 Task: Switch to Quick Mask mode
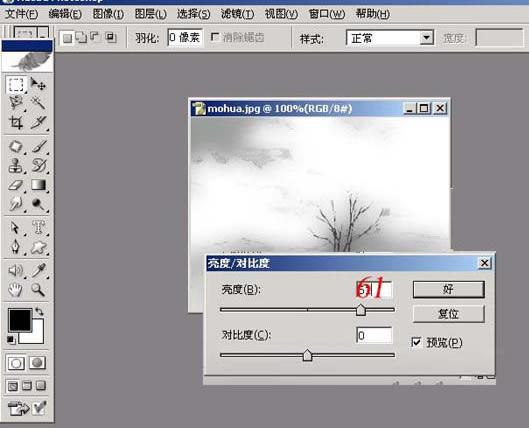(37, 363)
